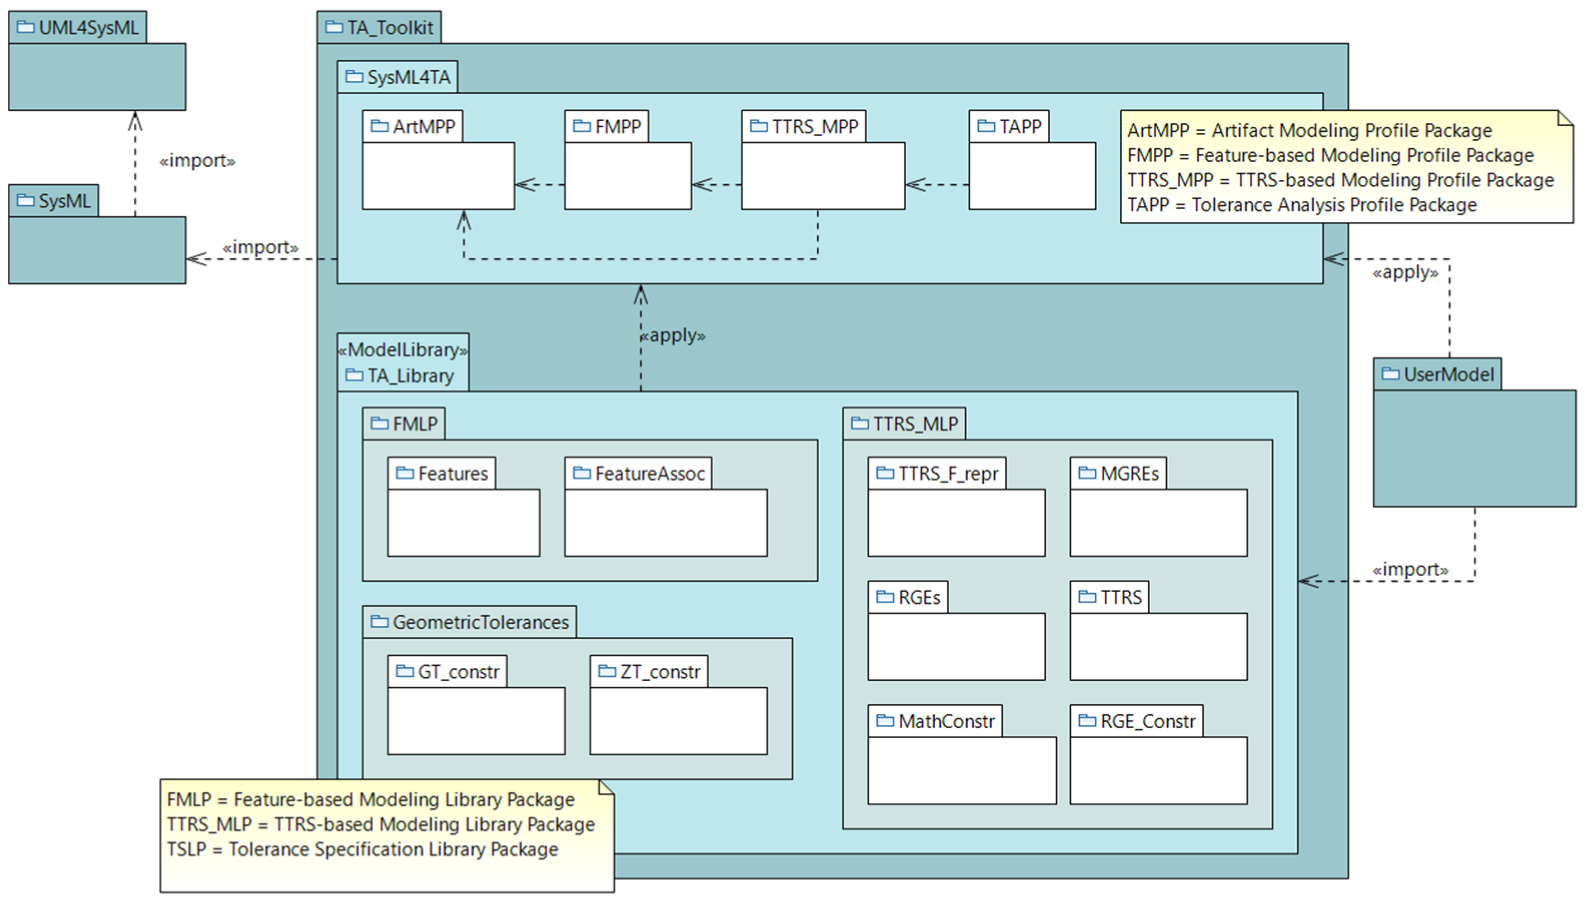Select the folder icon on GeometricTolerances tab

click(380, 622)
